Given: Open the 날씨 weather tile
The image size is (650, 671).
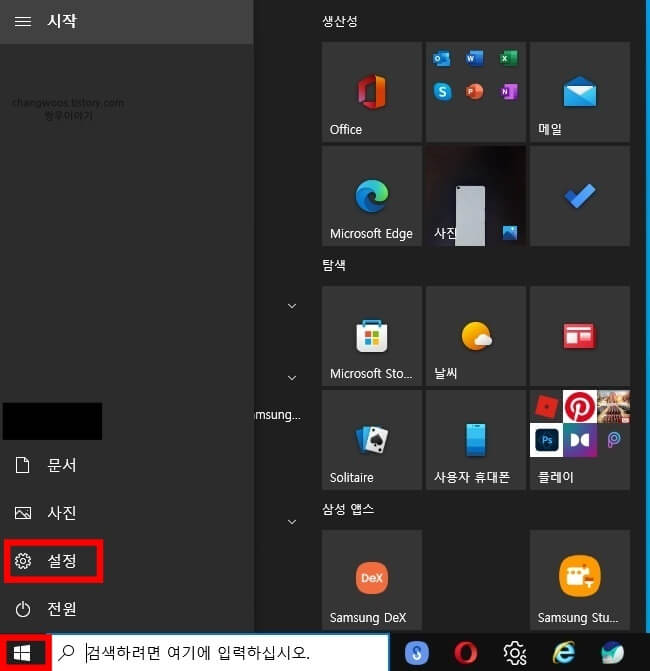Looking at the screenshot, I should coord(475,336).
